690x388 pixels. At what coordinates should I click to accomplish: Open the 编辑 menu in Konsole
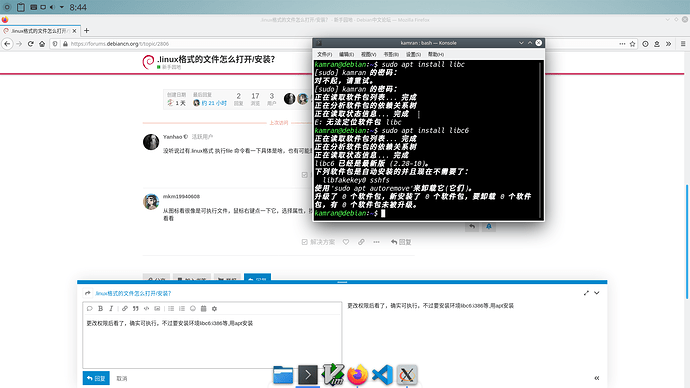pos(346,55)
